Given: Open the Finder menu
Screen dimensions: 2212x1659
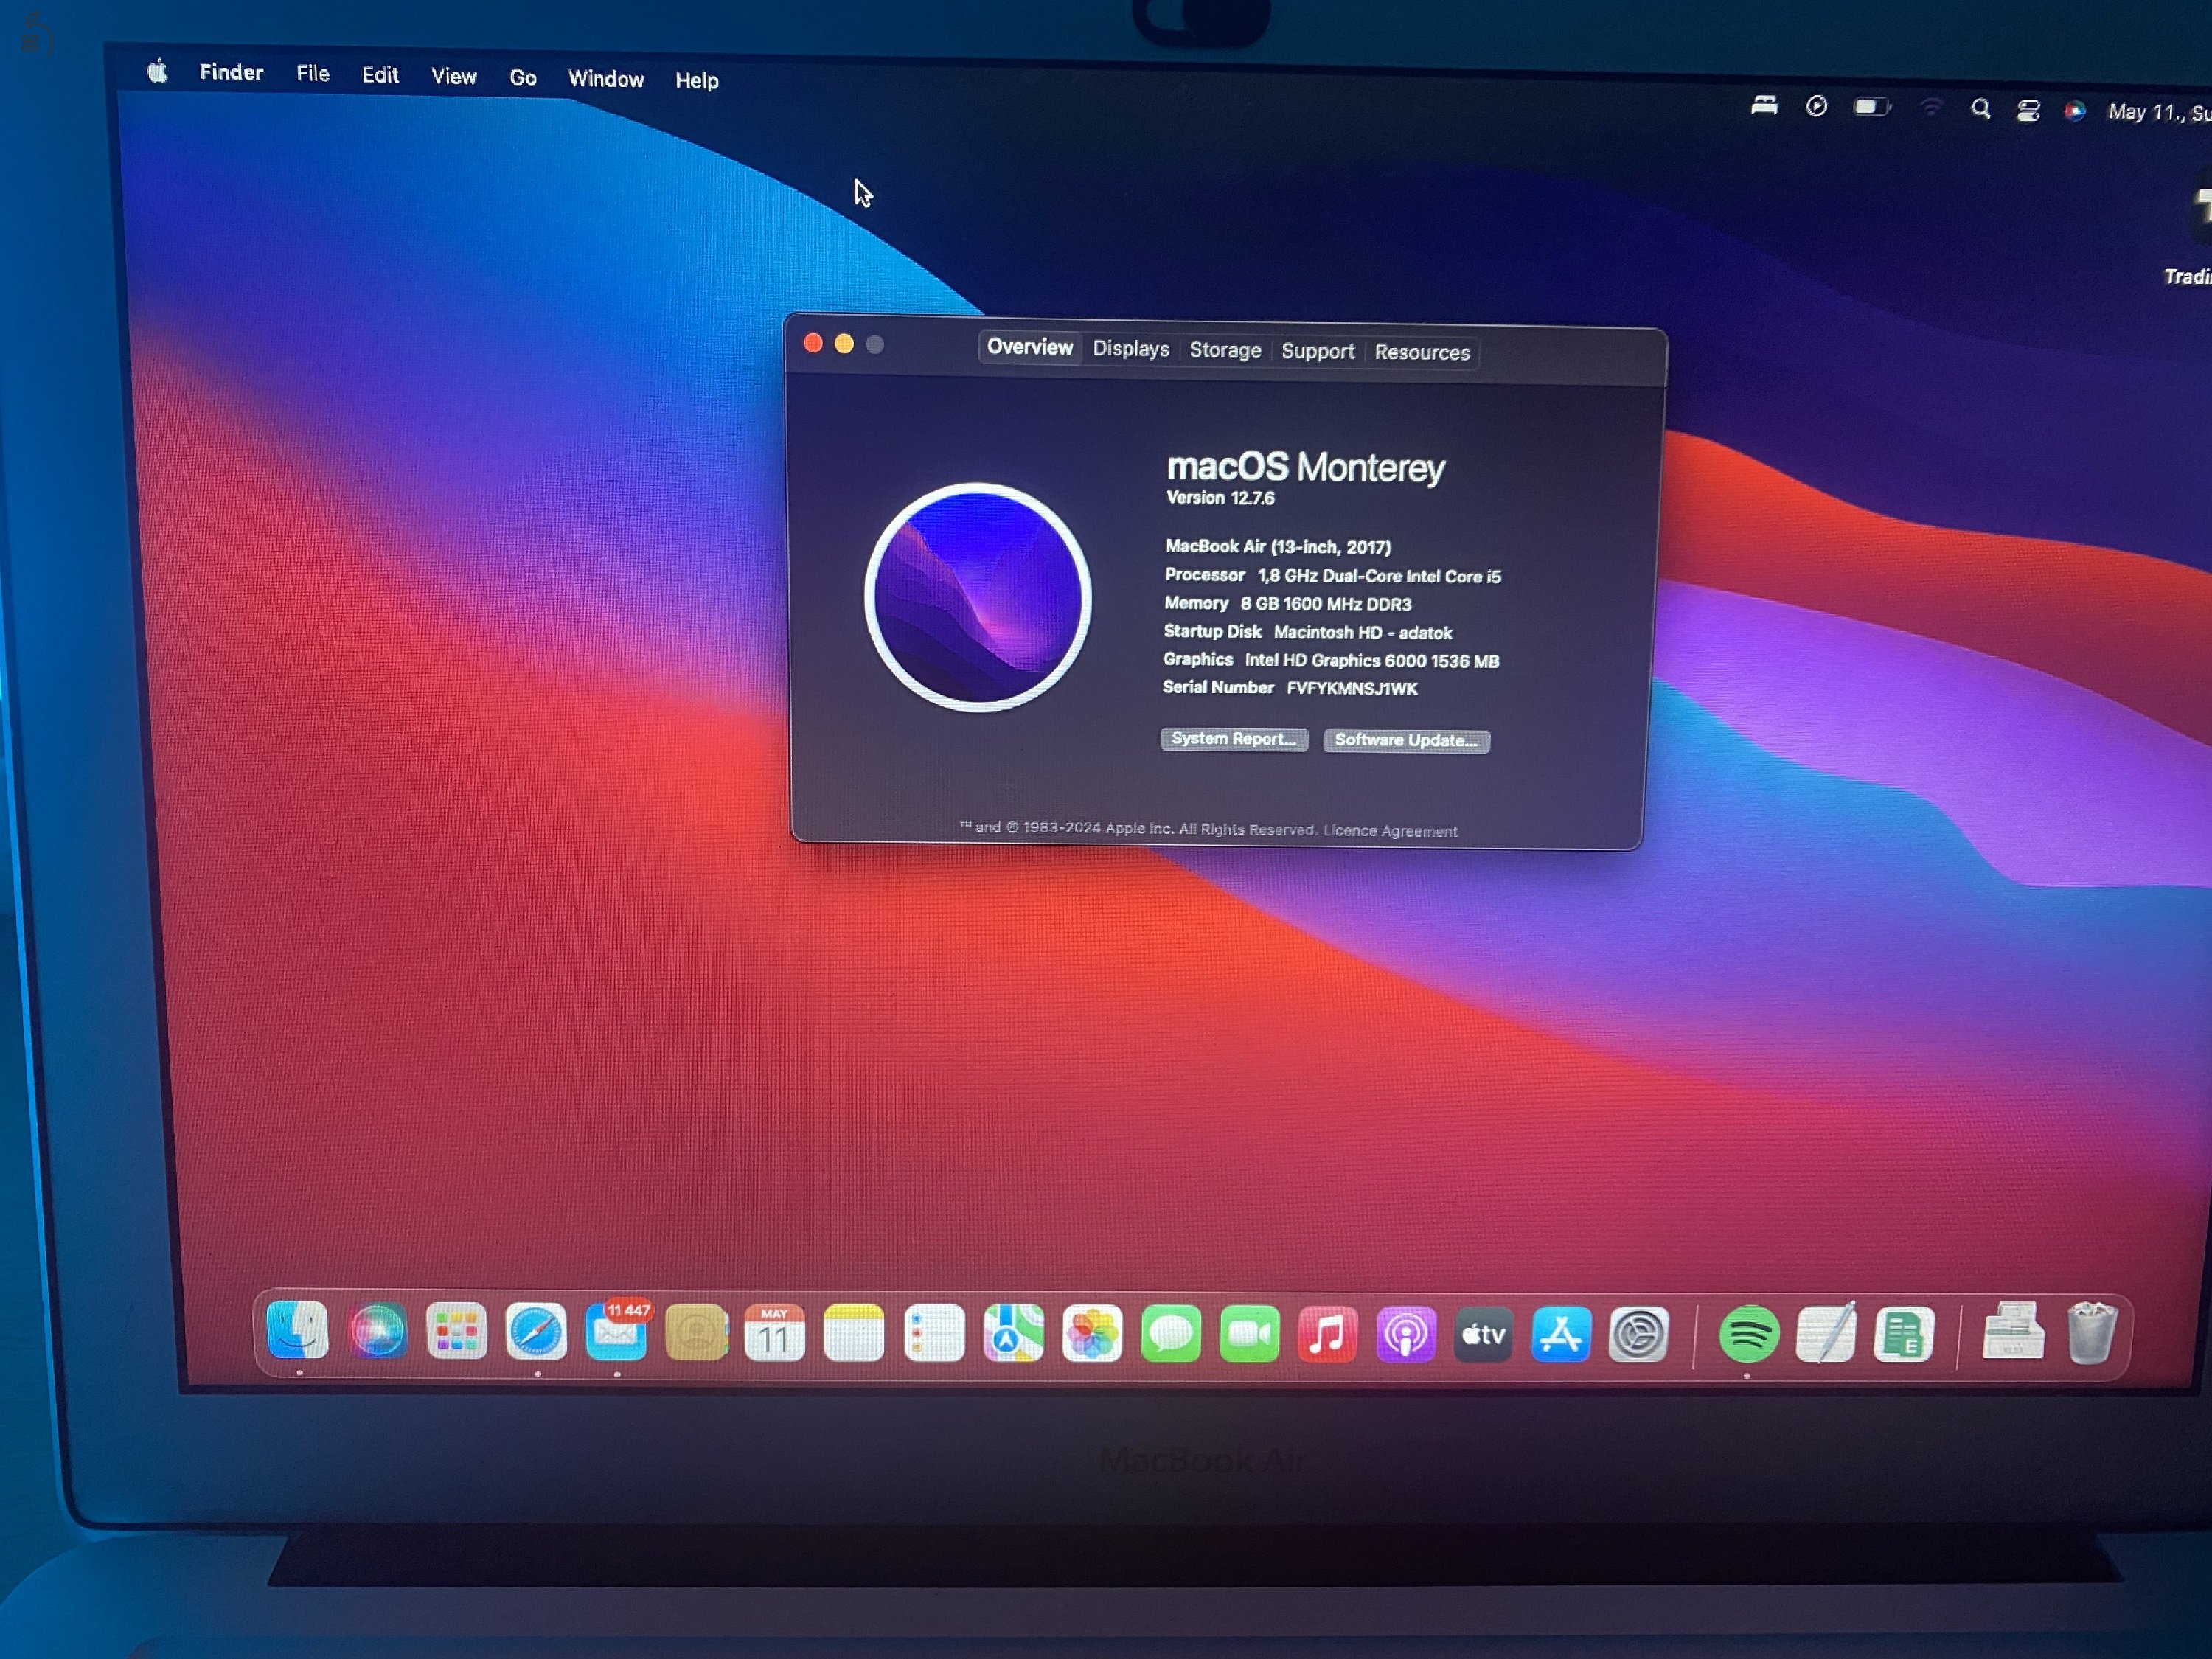Looking at the screenshot, I should pos(231,72).
